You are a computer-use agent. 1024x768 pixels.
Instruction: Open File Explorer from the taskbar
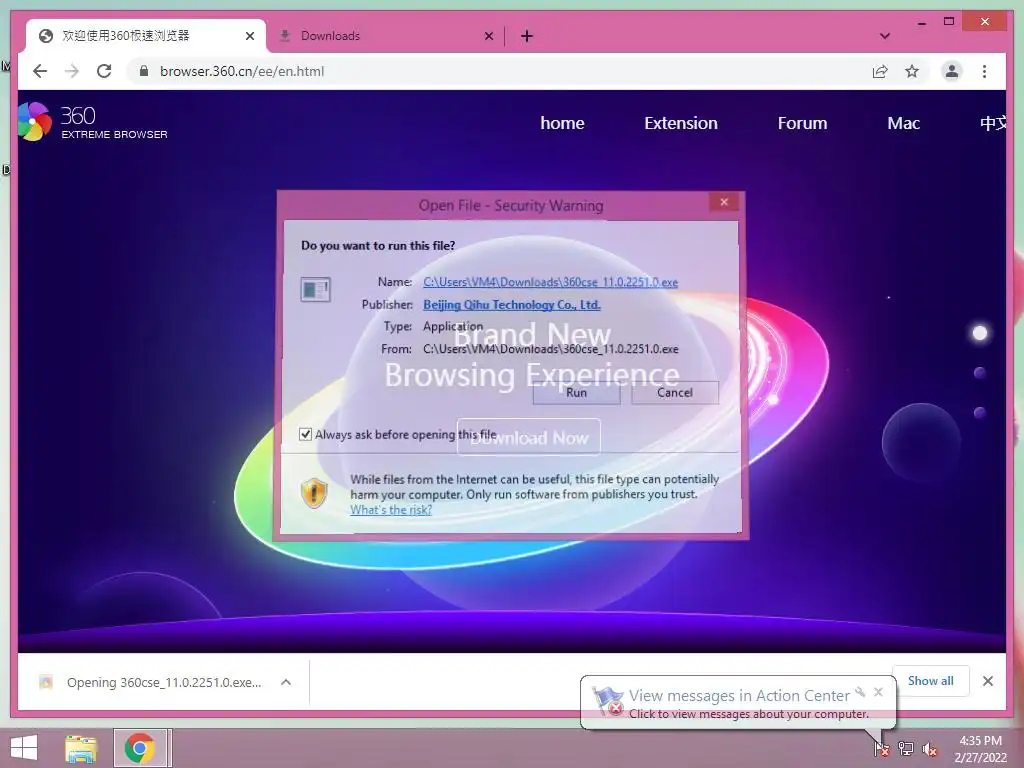81,748
